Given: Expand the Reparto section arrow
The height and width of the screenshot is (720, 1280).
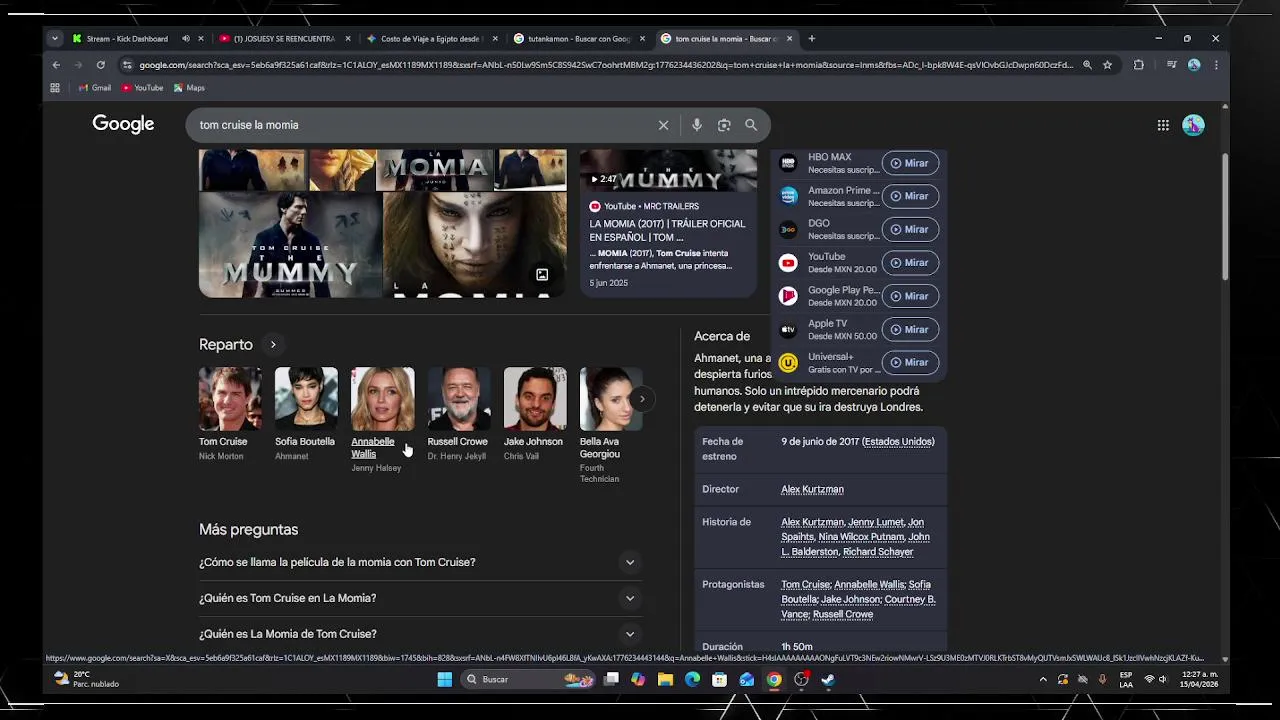Looking at the screenshot, I should 273,345.
